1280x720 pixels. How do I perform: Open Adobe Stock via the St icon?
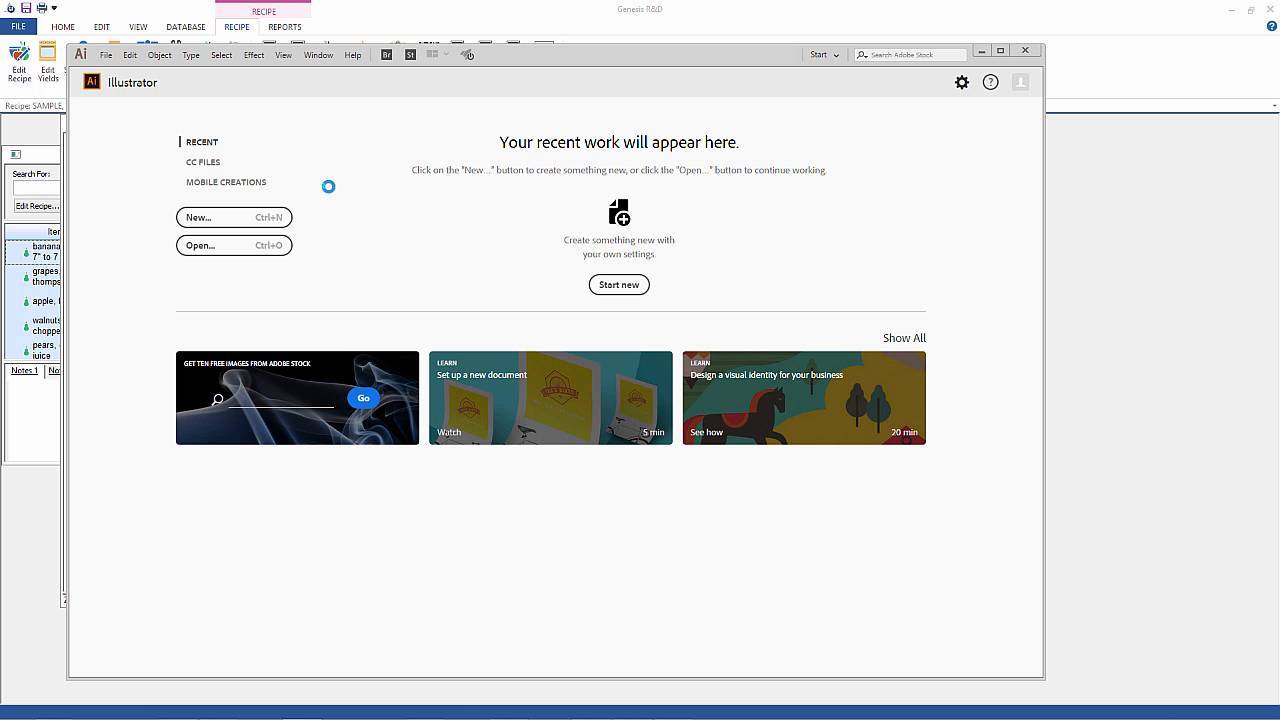pyautogui.click(x=410, y=55)
